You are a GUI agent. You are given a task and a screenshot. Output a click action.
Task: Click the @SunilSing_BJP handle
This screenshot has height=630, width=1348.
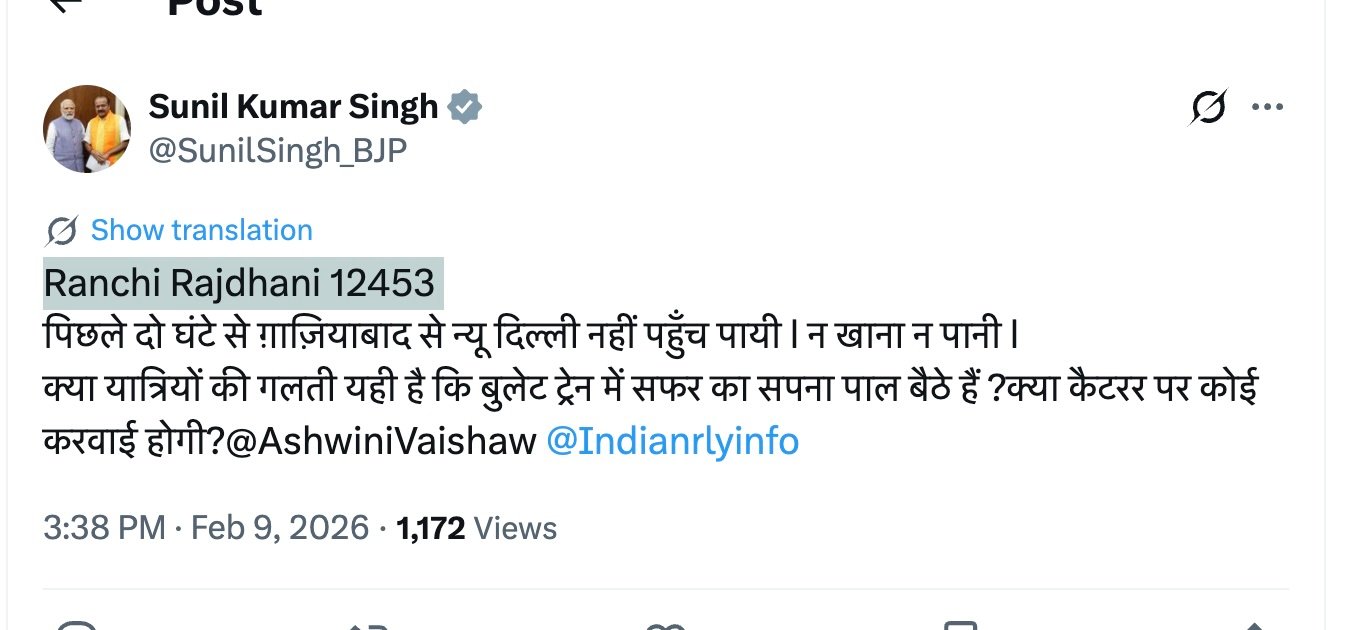click(x=279, y=152)
